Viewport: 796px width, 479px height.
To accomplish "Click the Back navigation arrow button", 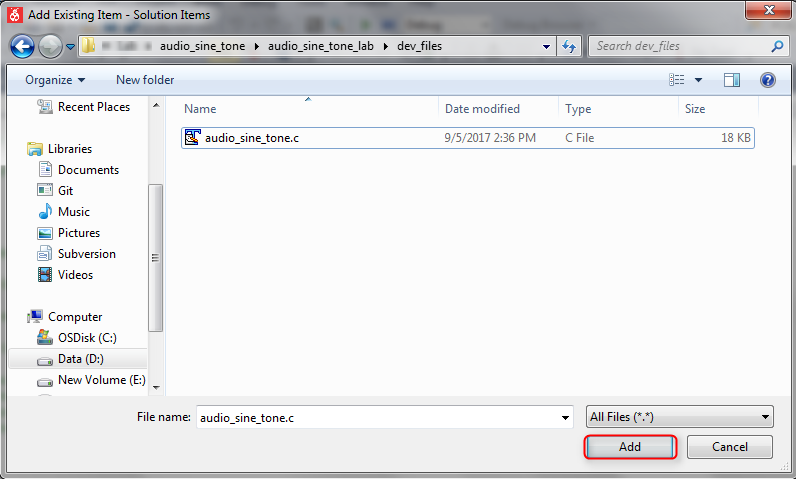I will click(x=23, y=46).
